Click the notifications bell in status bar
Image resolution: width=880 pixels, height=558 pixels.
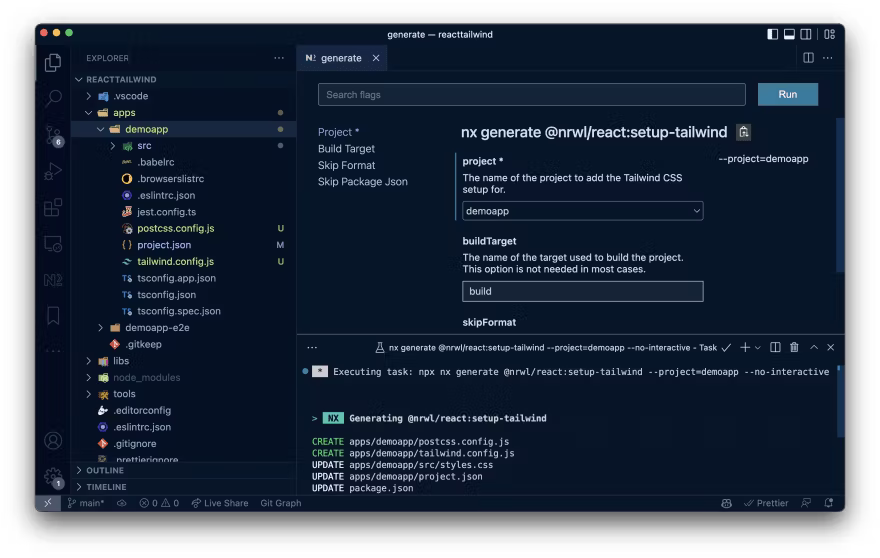pos(828,503)
